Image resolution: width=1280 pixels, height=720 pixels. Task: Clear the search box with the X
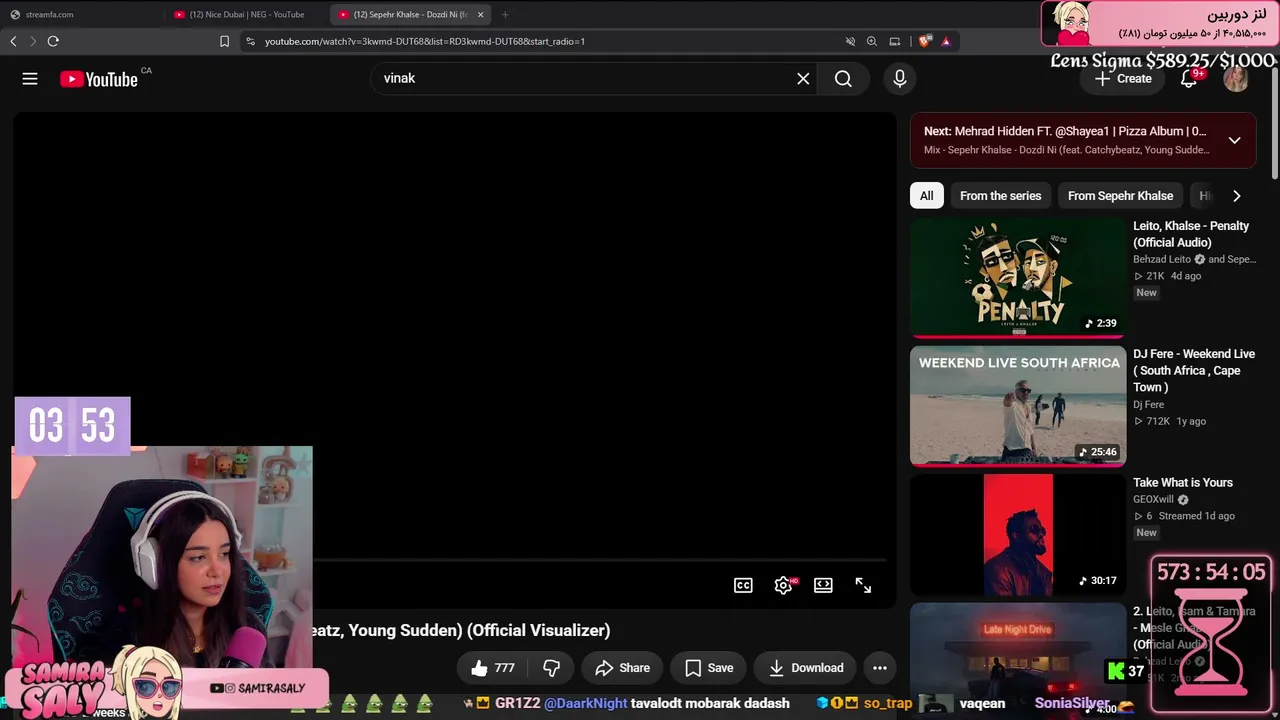pyautogui.click(x=803, y=78)
